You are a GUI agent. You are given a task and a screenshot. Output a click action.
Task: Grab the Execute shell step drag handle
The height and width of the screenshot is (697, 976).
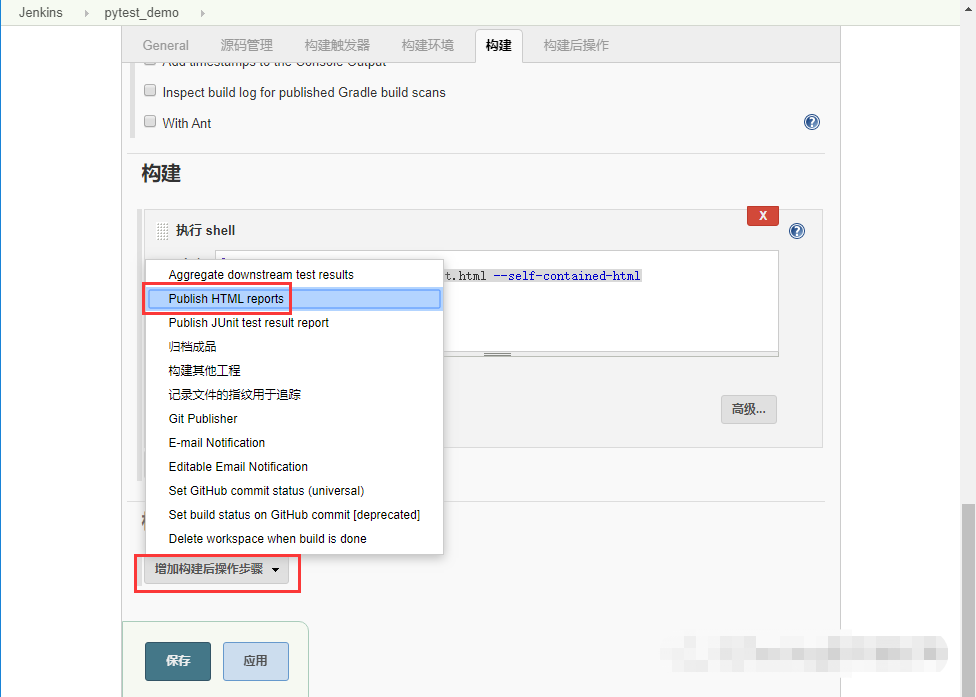tap(162, 231)
